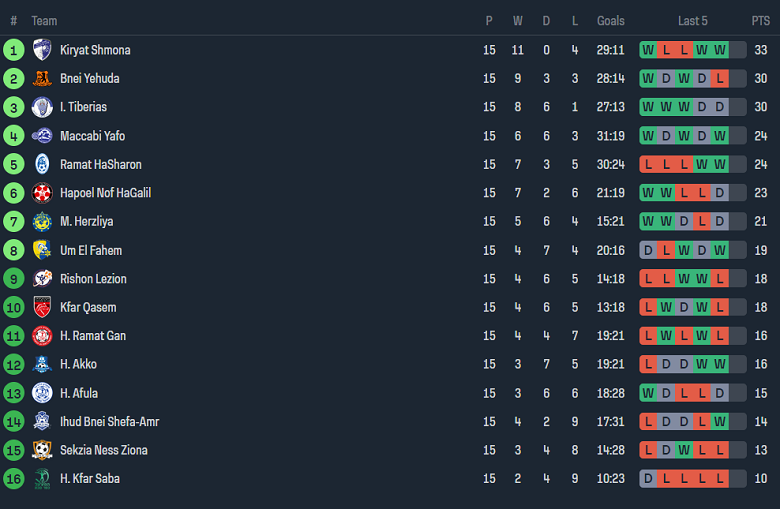
Task: Open Ramat HaSharon team link
Action: [100, 164]
